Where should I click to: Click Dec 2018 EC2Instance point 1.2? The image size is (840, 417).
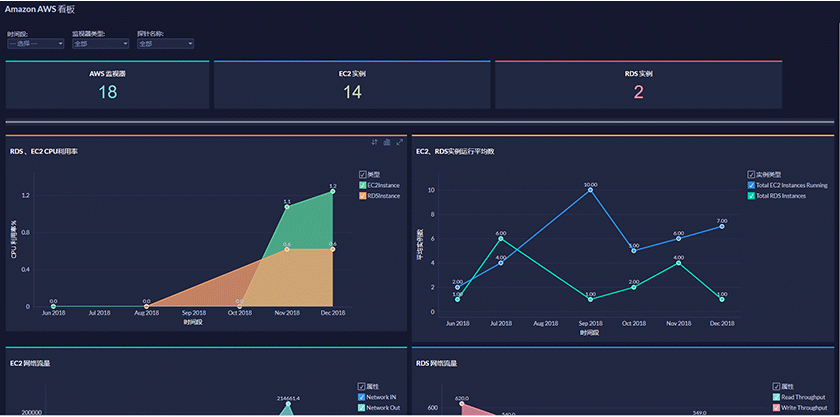point(333,191)
